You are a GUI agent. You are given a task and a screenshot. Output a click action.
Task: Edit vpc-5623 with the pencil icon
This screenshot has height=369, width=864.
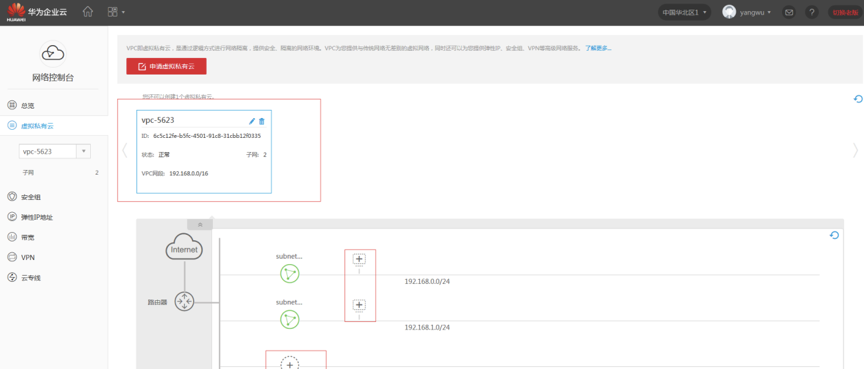coord(252,121)
